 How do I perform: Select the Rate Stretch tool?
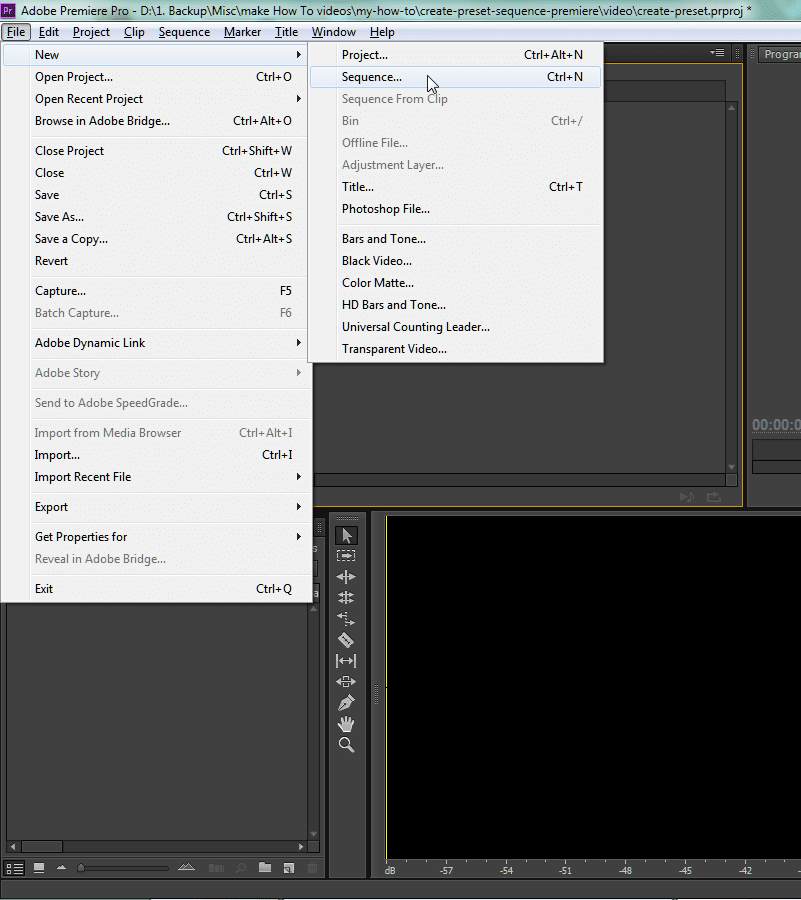point(346,619)
